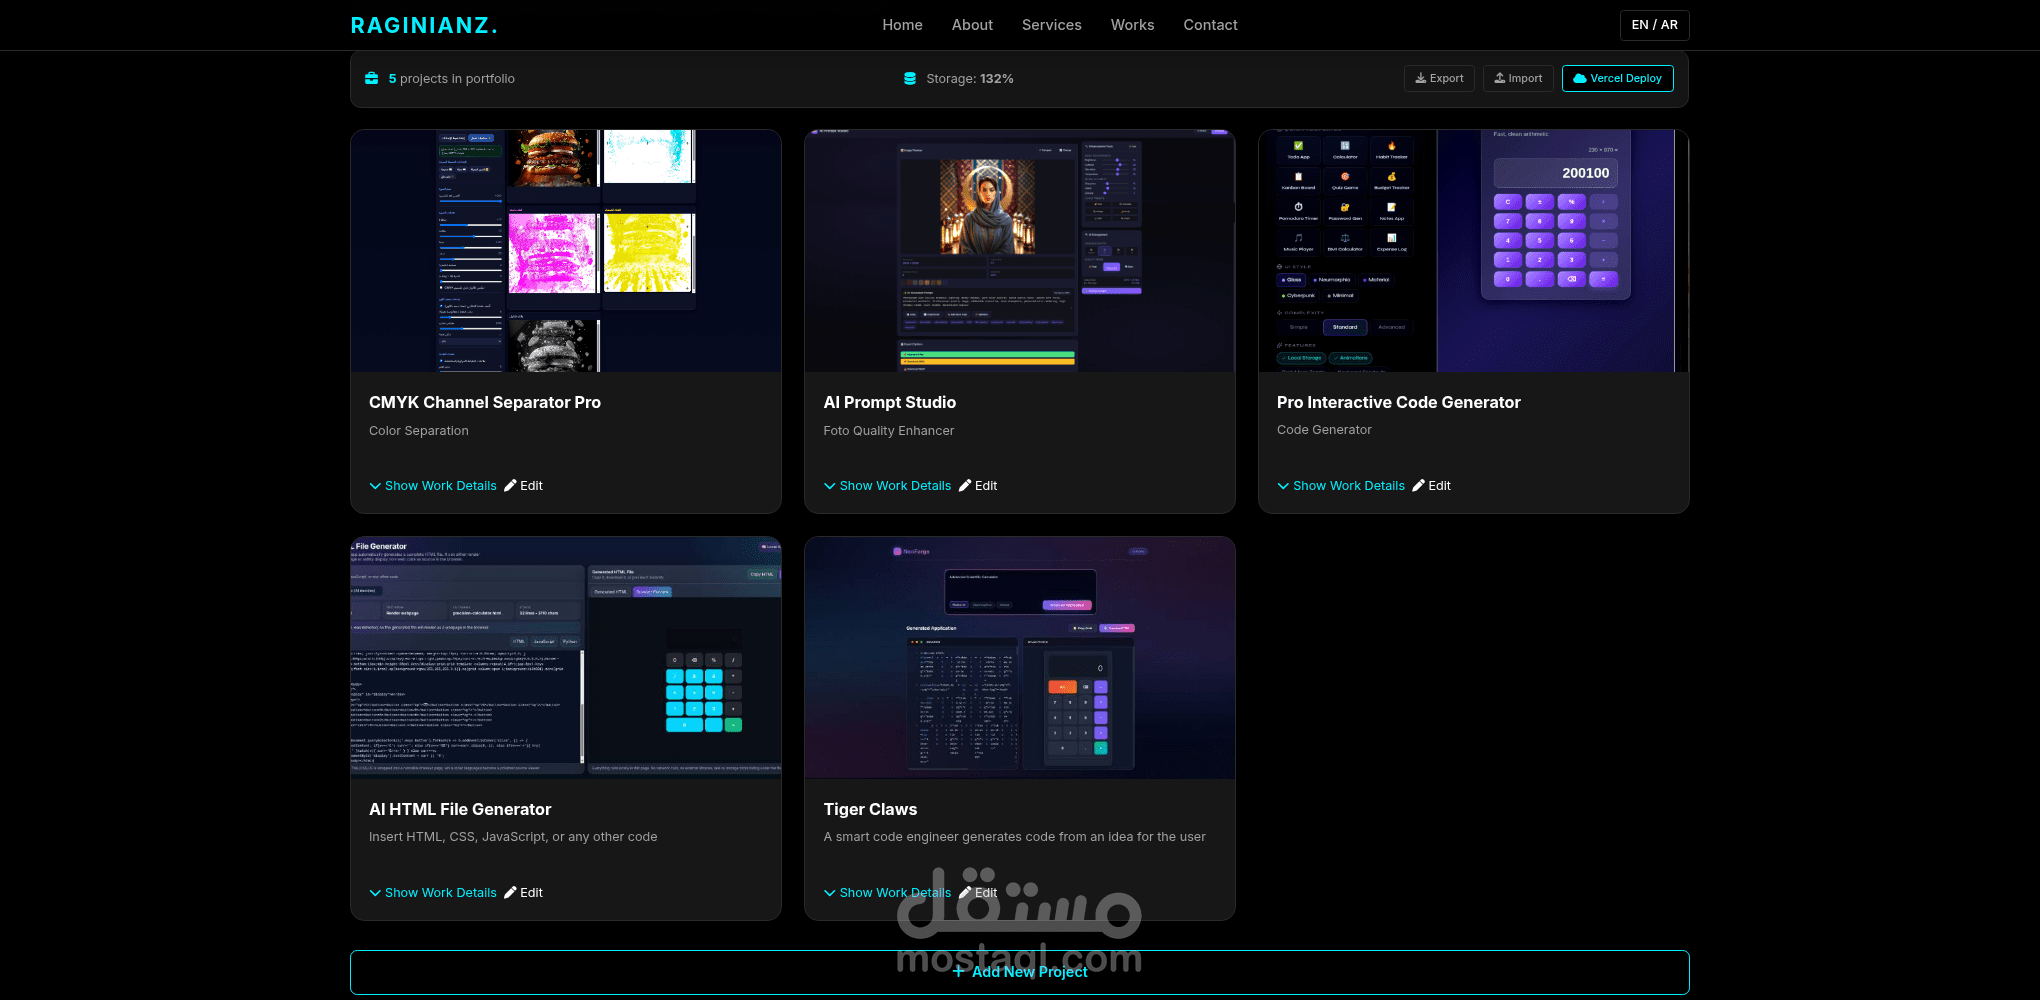The width and height of the screenshot is (2040, 1000).
Task: Click the Add New Project button
Action: coord(1020,972)
